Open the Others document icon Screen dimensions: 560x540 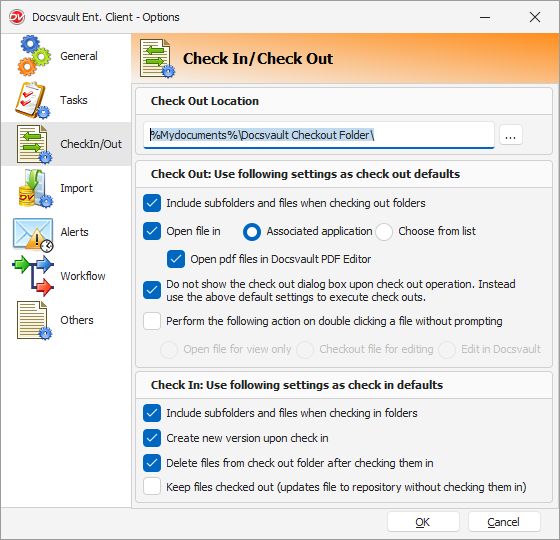pyautogui.click(x=34, y=320)
